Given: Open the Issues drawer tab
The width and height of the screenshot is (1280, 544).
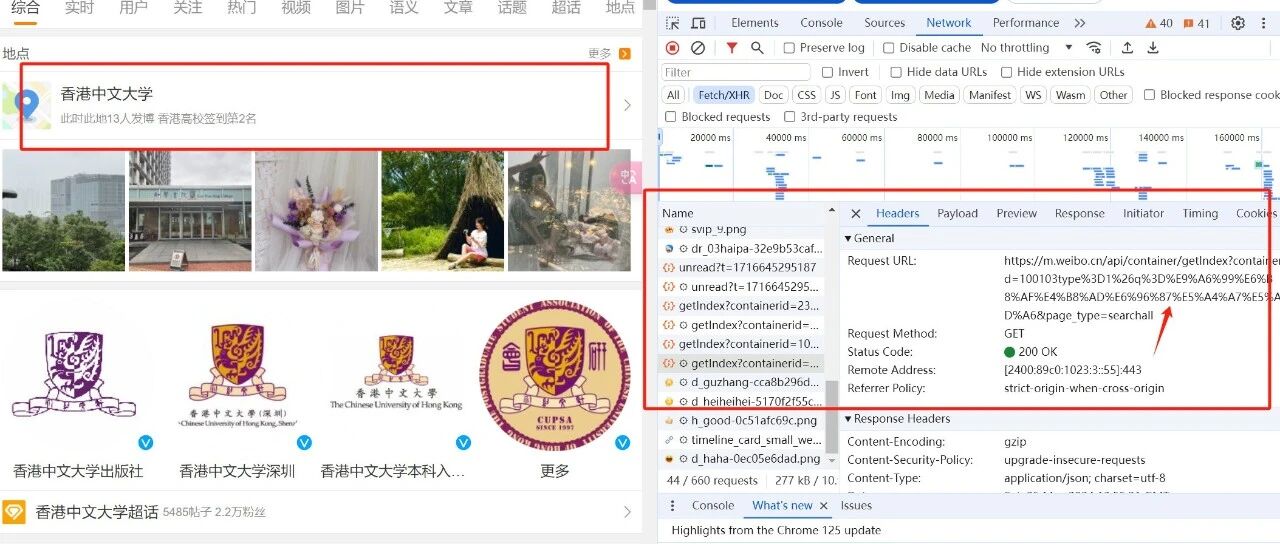Looking at the screenshot, I should tap(856, 506).
